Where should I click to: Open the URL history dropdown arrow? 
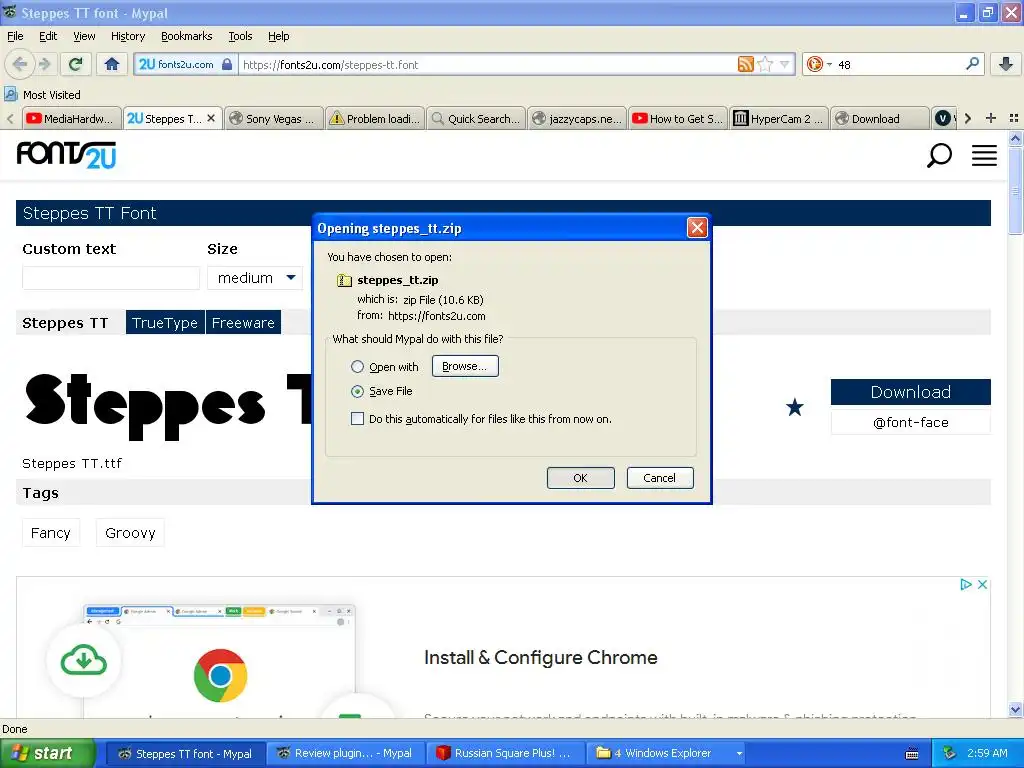tap(784, 64)
